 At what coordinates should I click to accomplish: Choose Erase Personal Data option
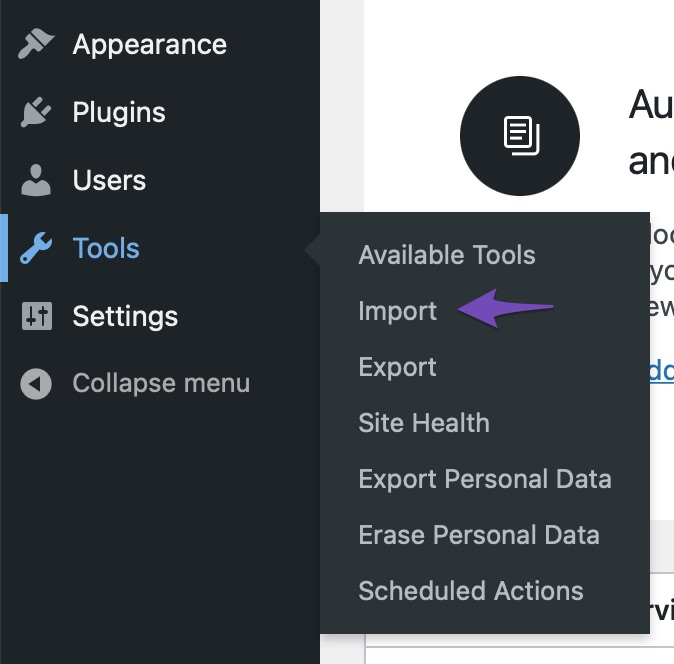coord(479,535)
